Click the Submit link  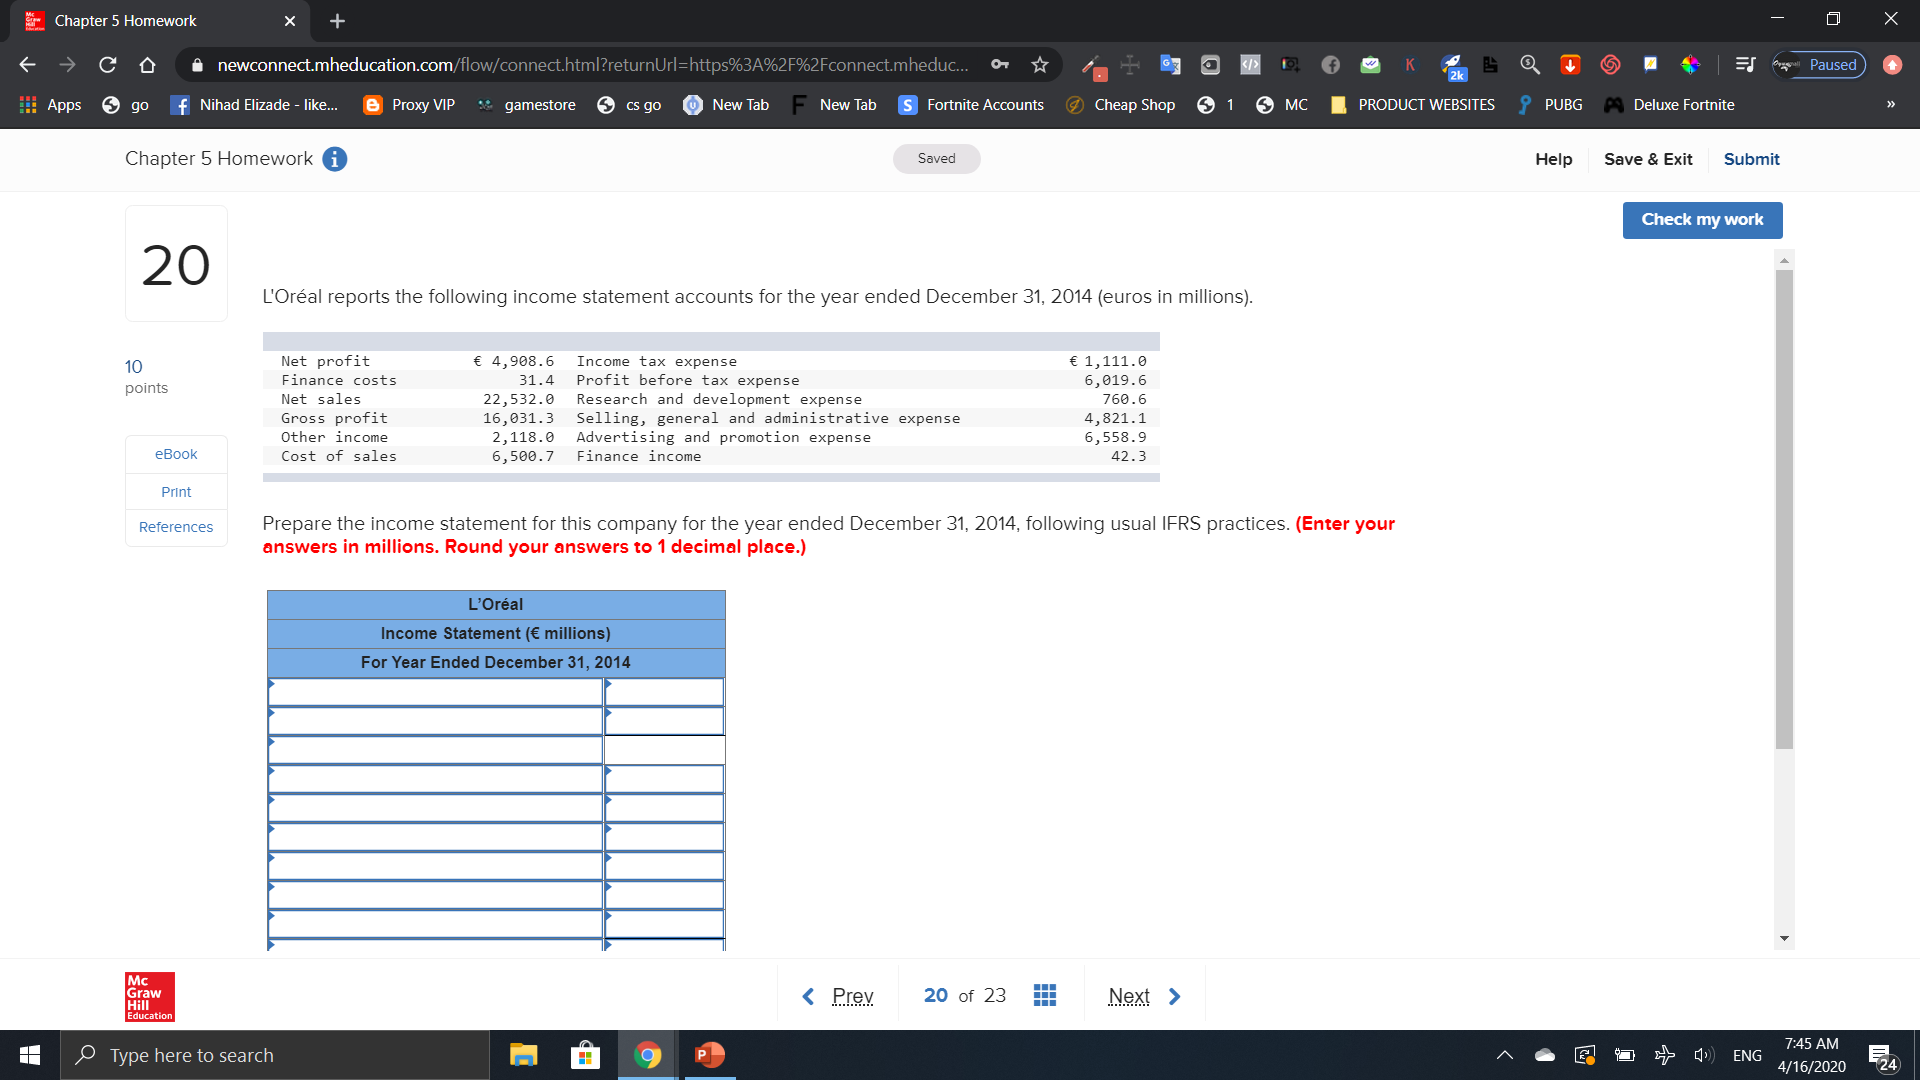(x=1751, y=159)
